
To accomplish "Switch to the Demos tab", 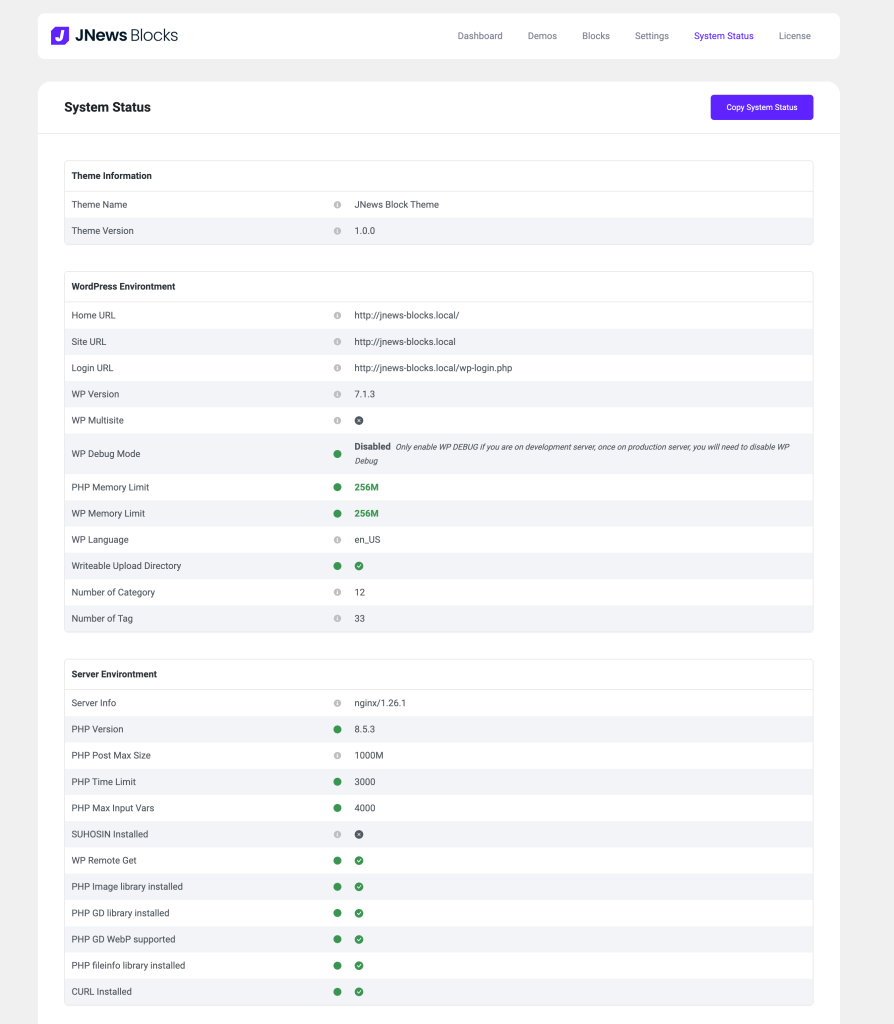I will (x=542, y=36).
